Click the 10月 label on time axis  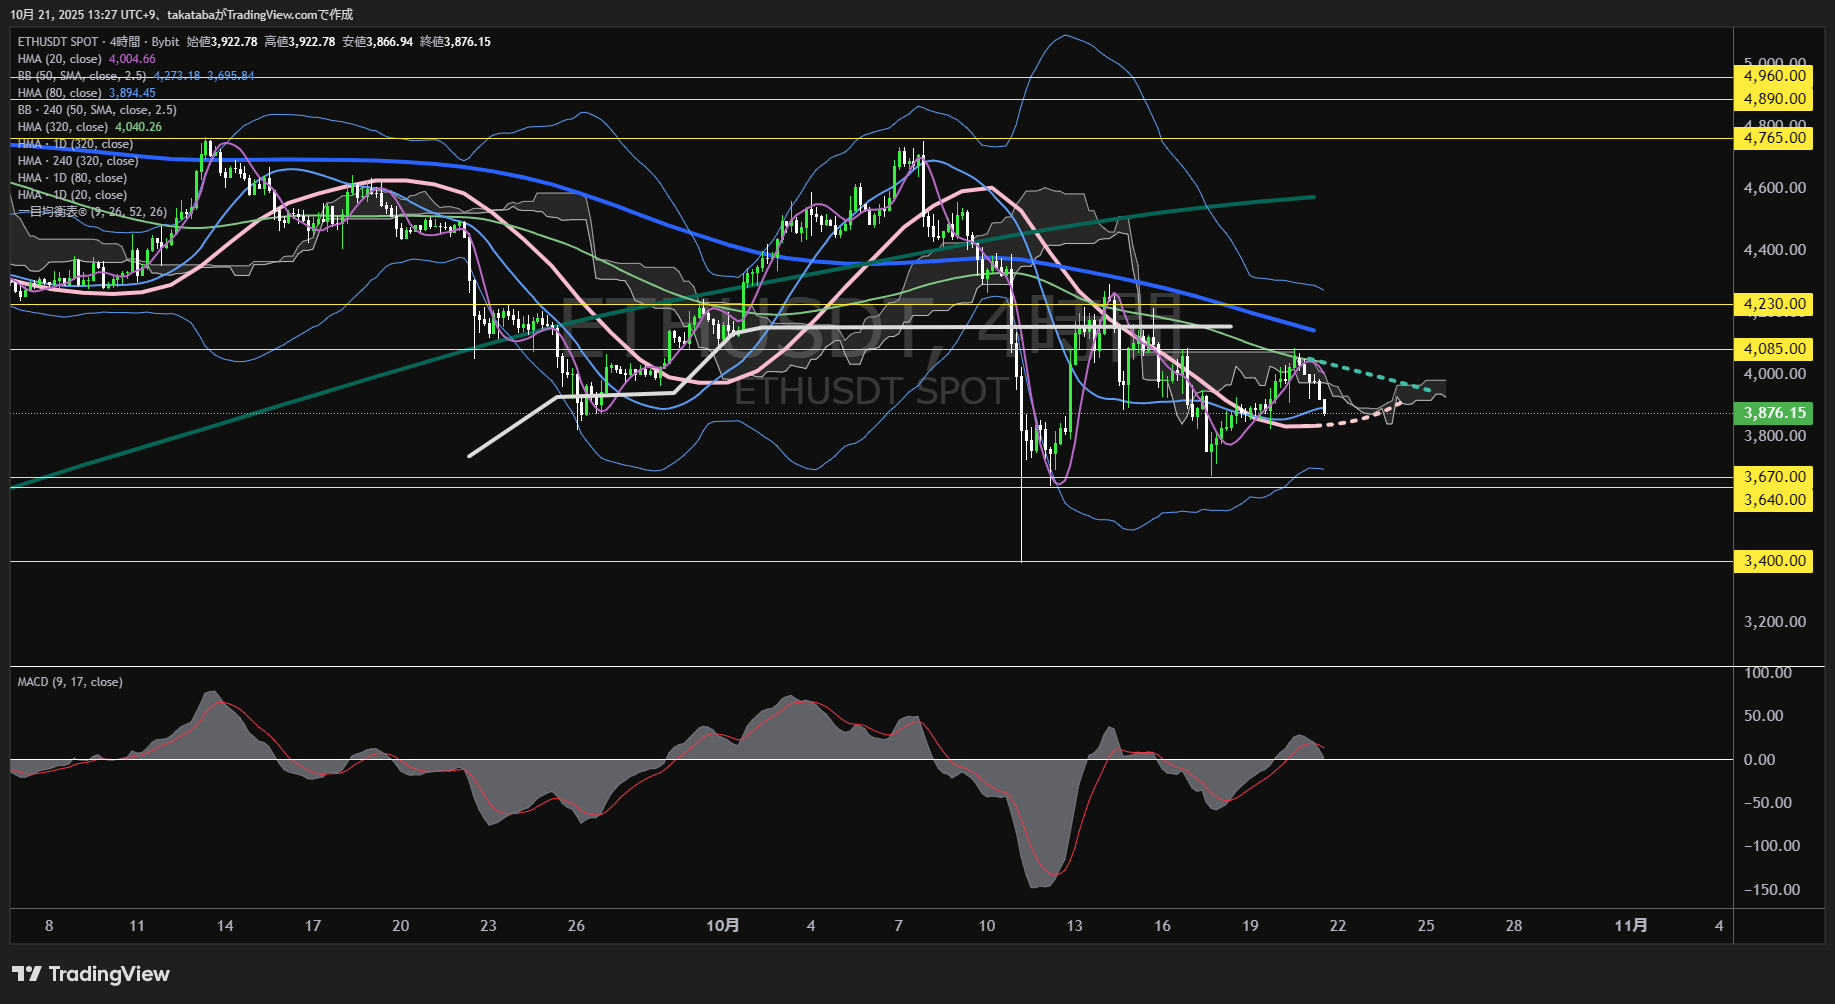tap(723, 926)
